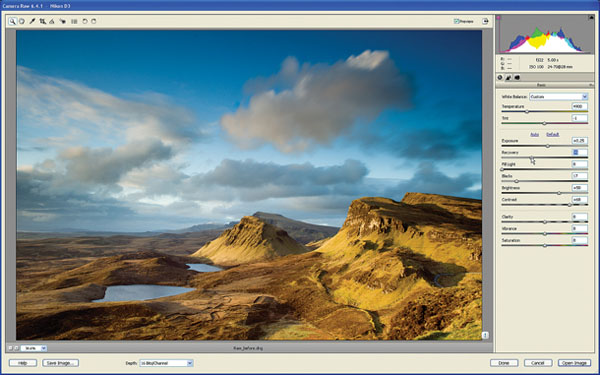Click the Temperature slider handle

pyautogui.click(x=527, y=112)
